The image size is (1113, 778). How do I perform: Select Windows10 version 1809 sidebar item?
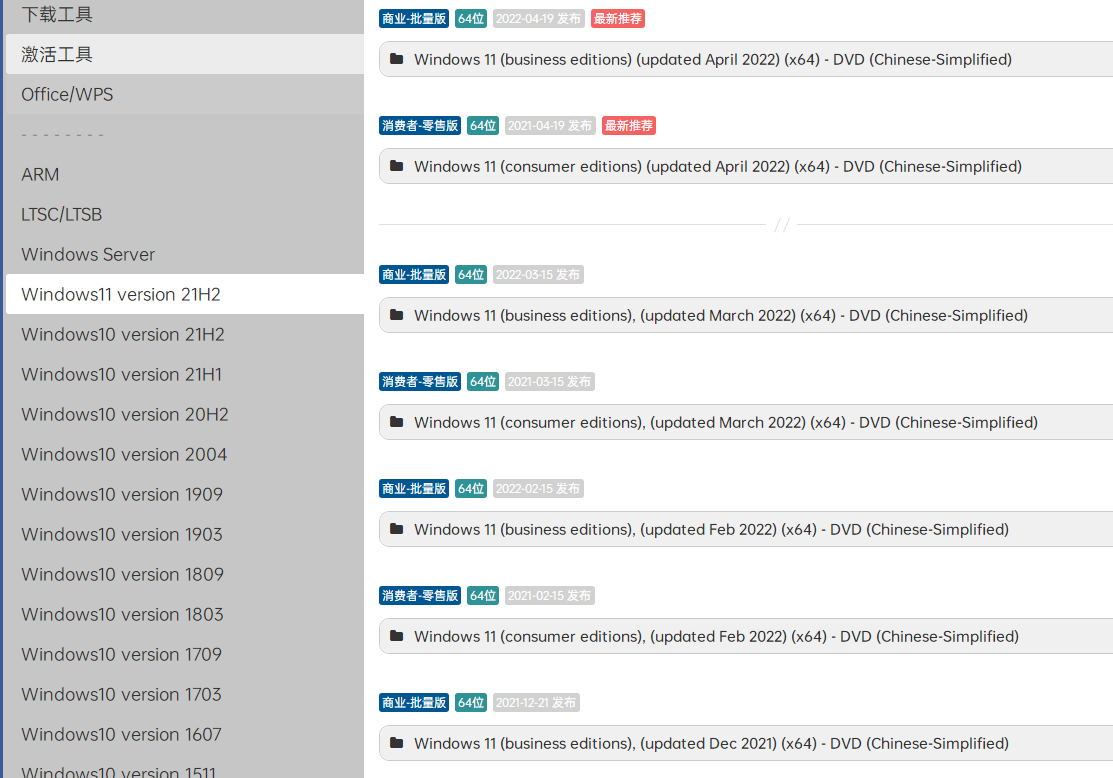(185, 574)
